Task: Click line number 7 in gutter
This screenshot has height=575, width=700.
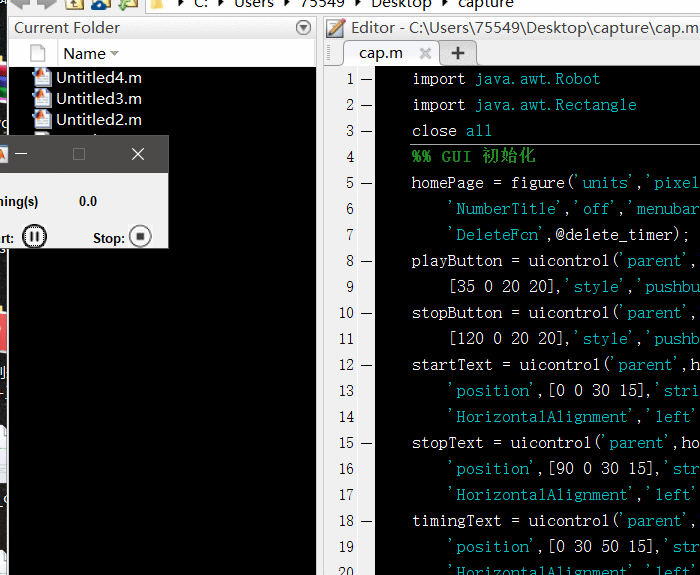Action: pos(350,235)
